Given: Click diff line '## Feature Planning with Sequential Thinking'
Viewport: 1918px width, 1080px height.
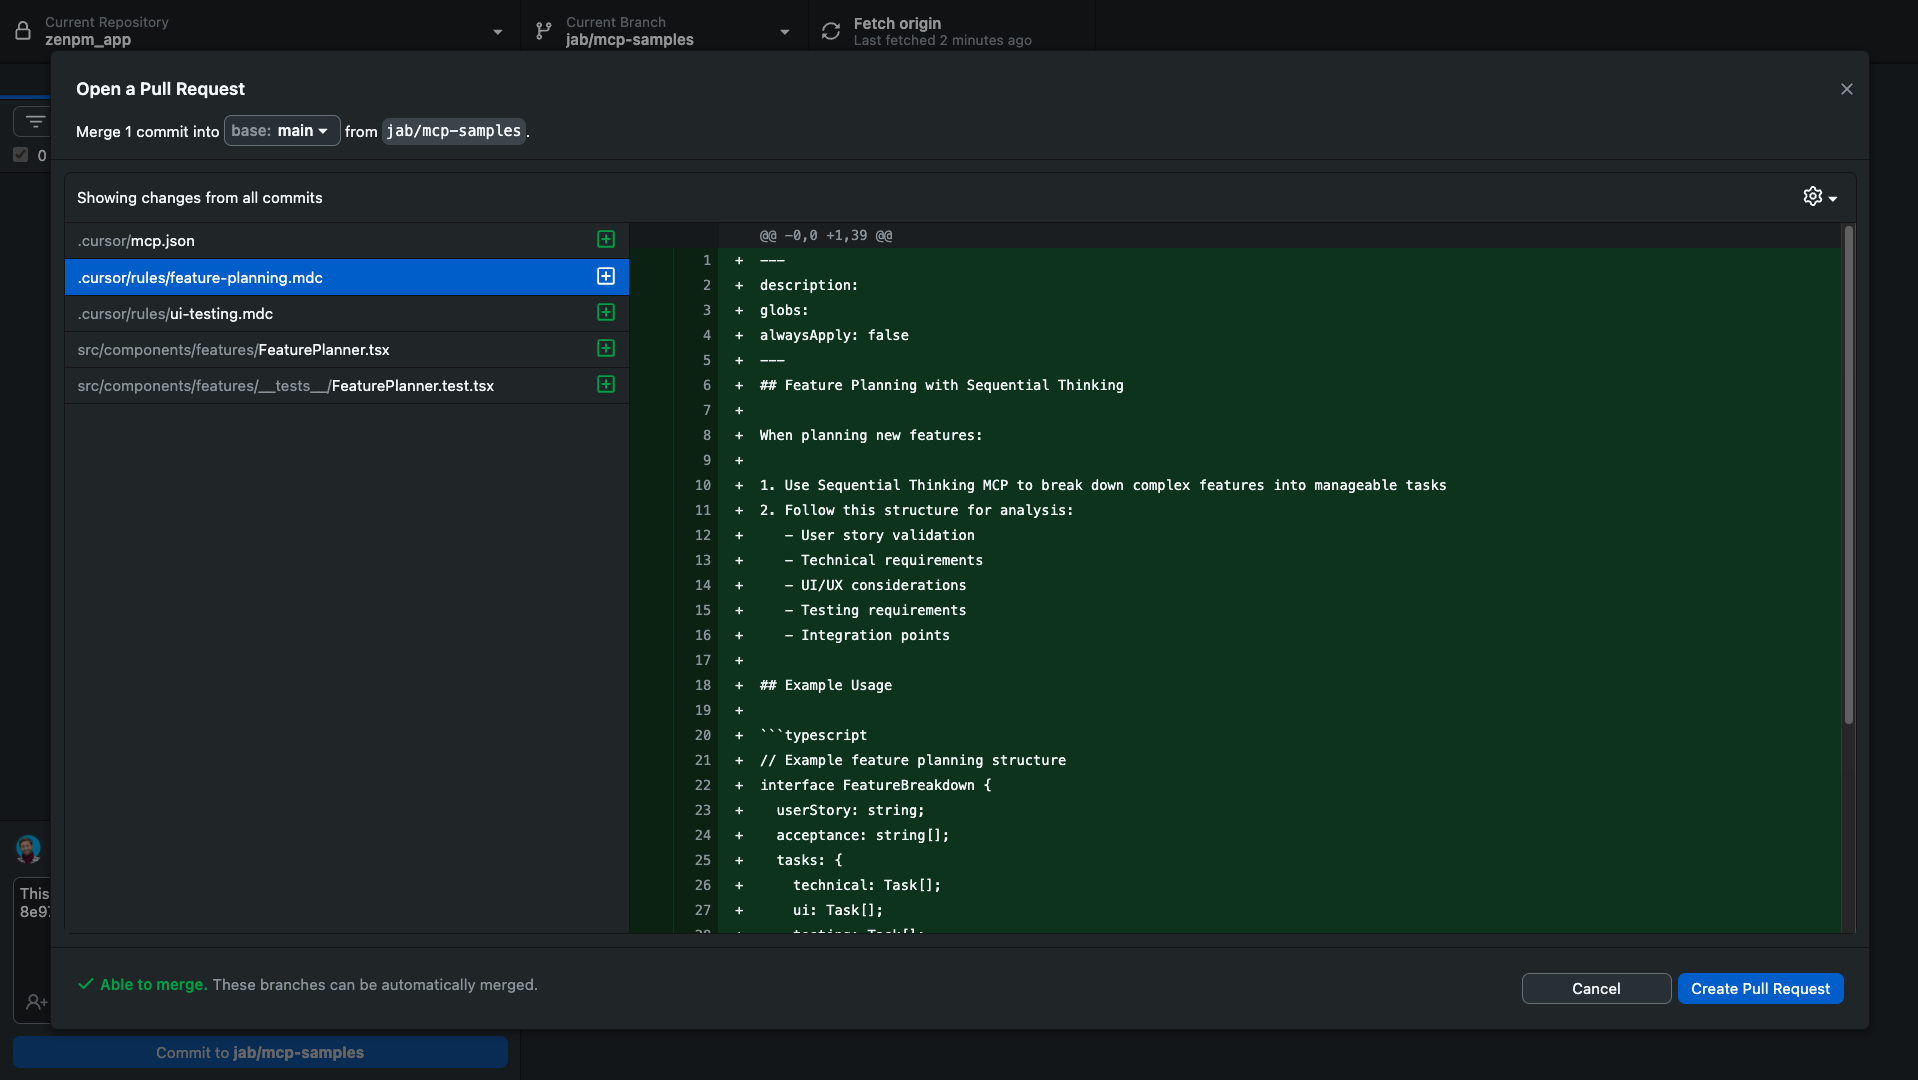Looking at the screenshot, I should [941, 385].
